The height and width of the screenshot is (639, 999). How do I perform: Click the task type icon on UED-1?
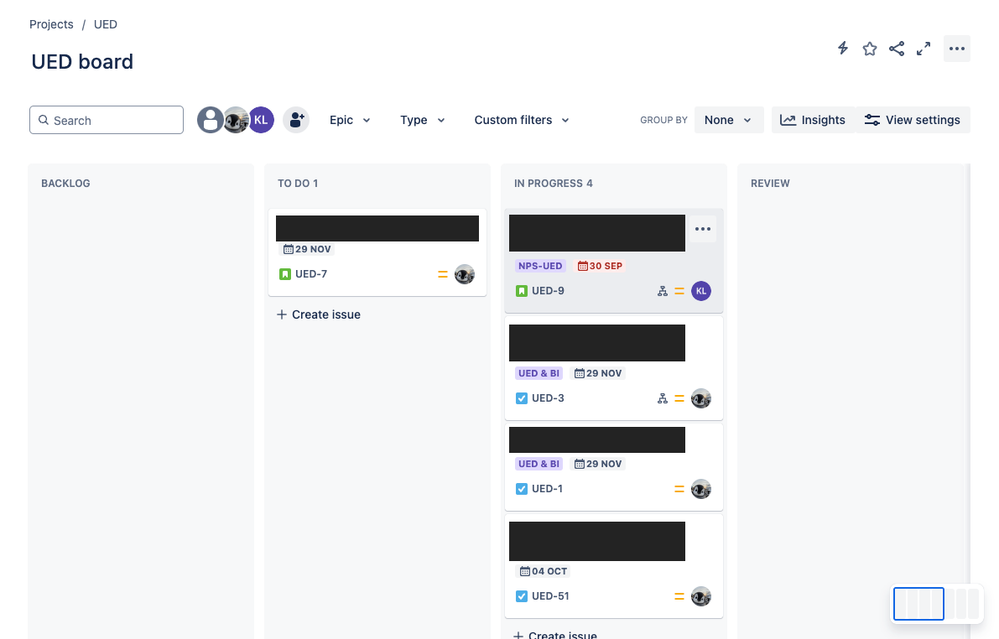click(x=521, y=489)
